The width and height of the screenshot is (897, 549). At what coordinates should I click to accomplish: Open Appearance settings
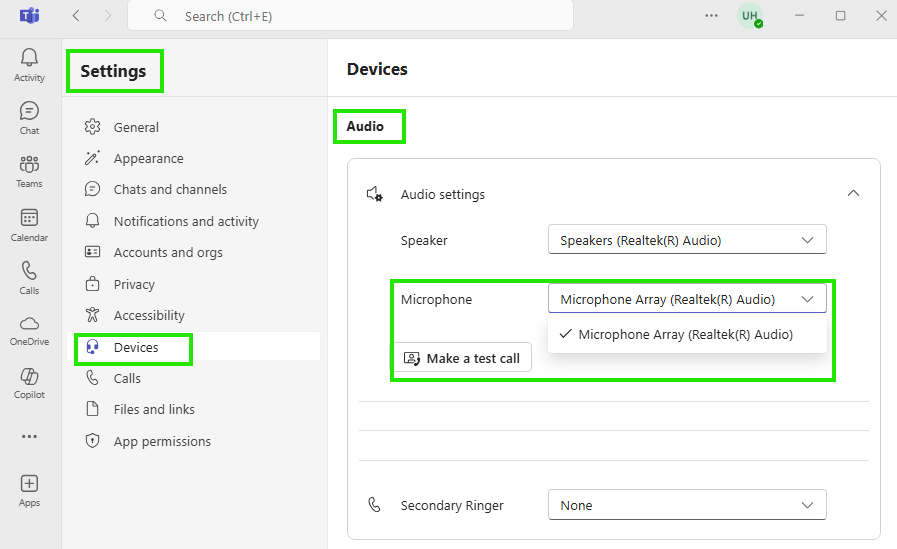[149, 158]
